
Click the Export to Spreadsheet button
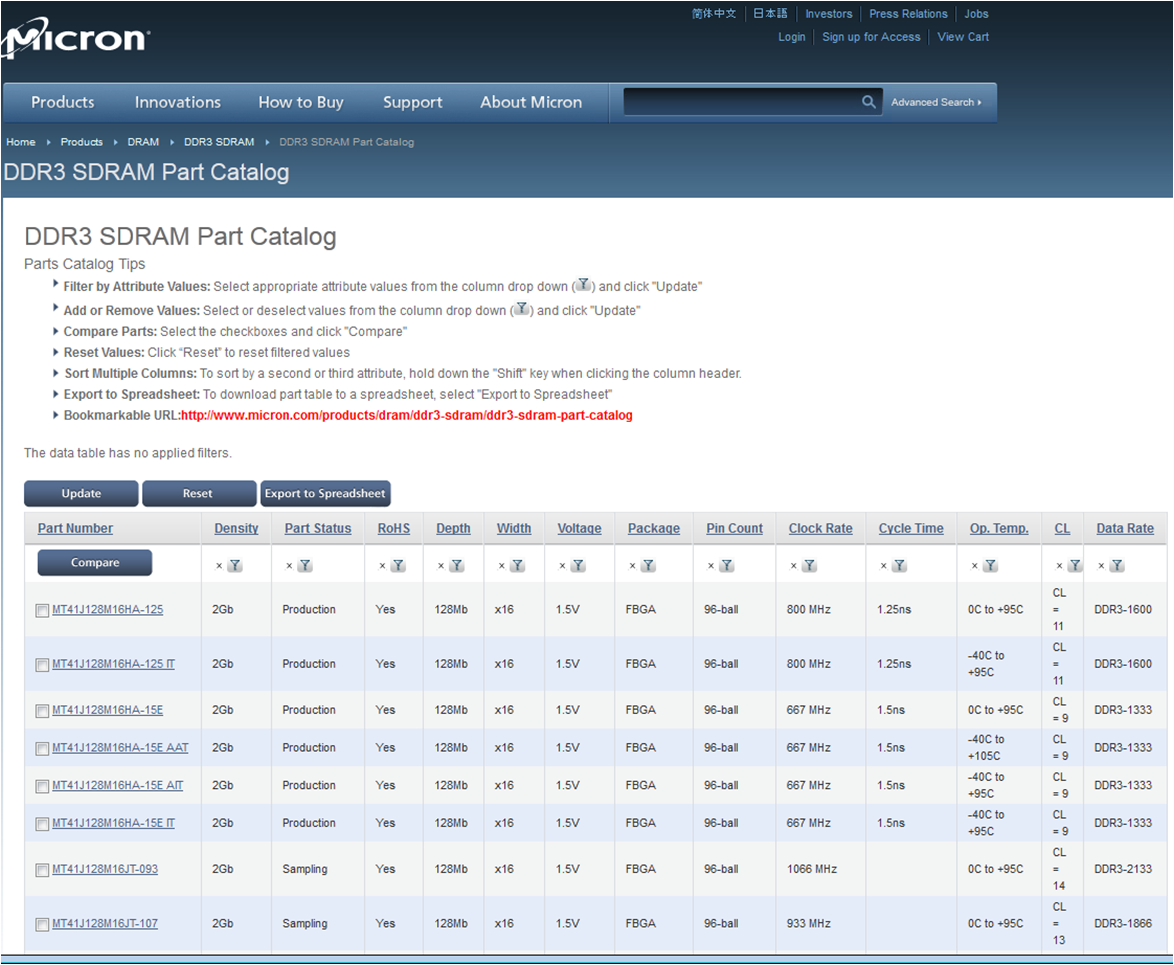tap(325, 494)
